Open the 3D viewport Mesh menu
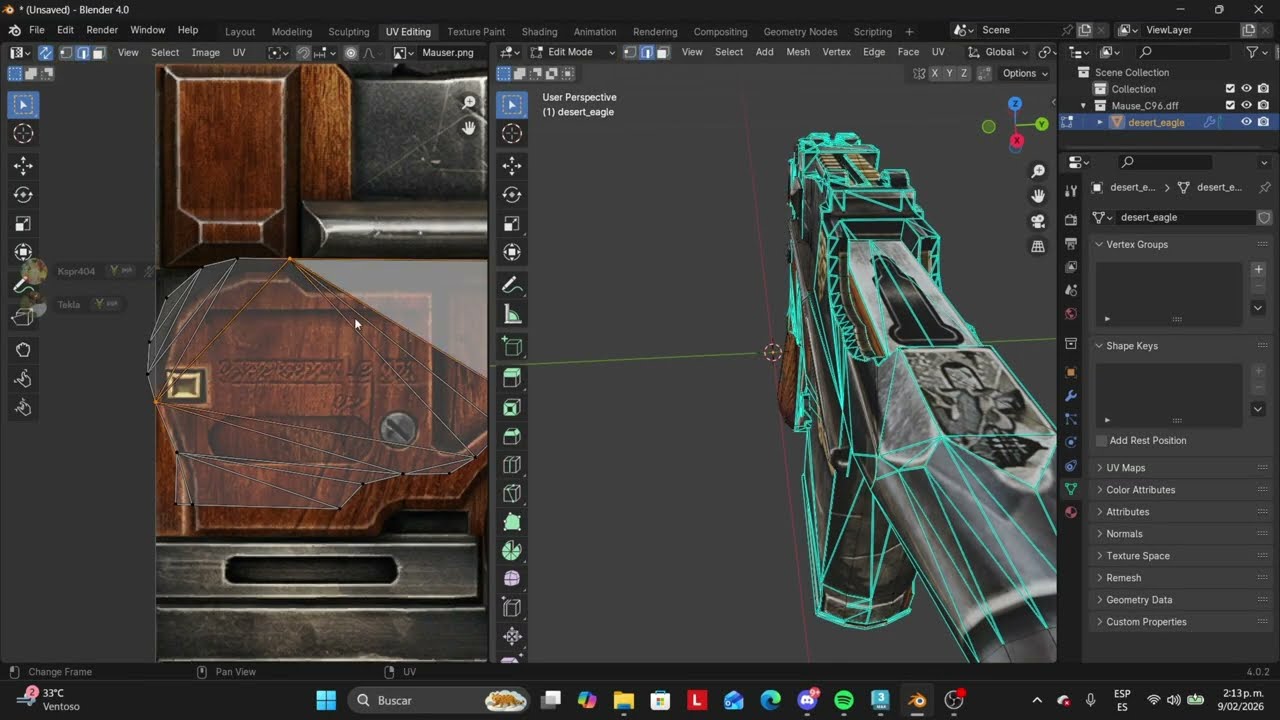This screenshot has height=720, width=1280. pyautogui.click(x=798, y=52)
